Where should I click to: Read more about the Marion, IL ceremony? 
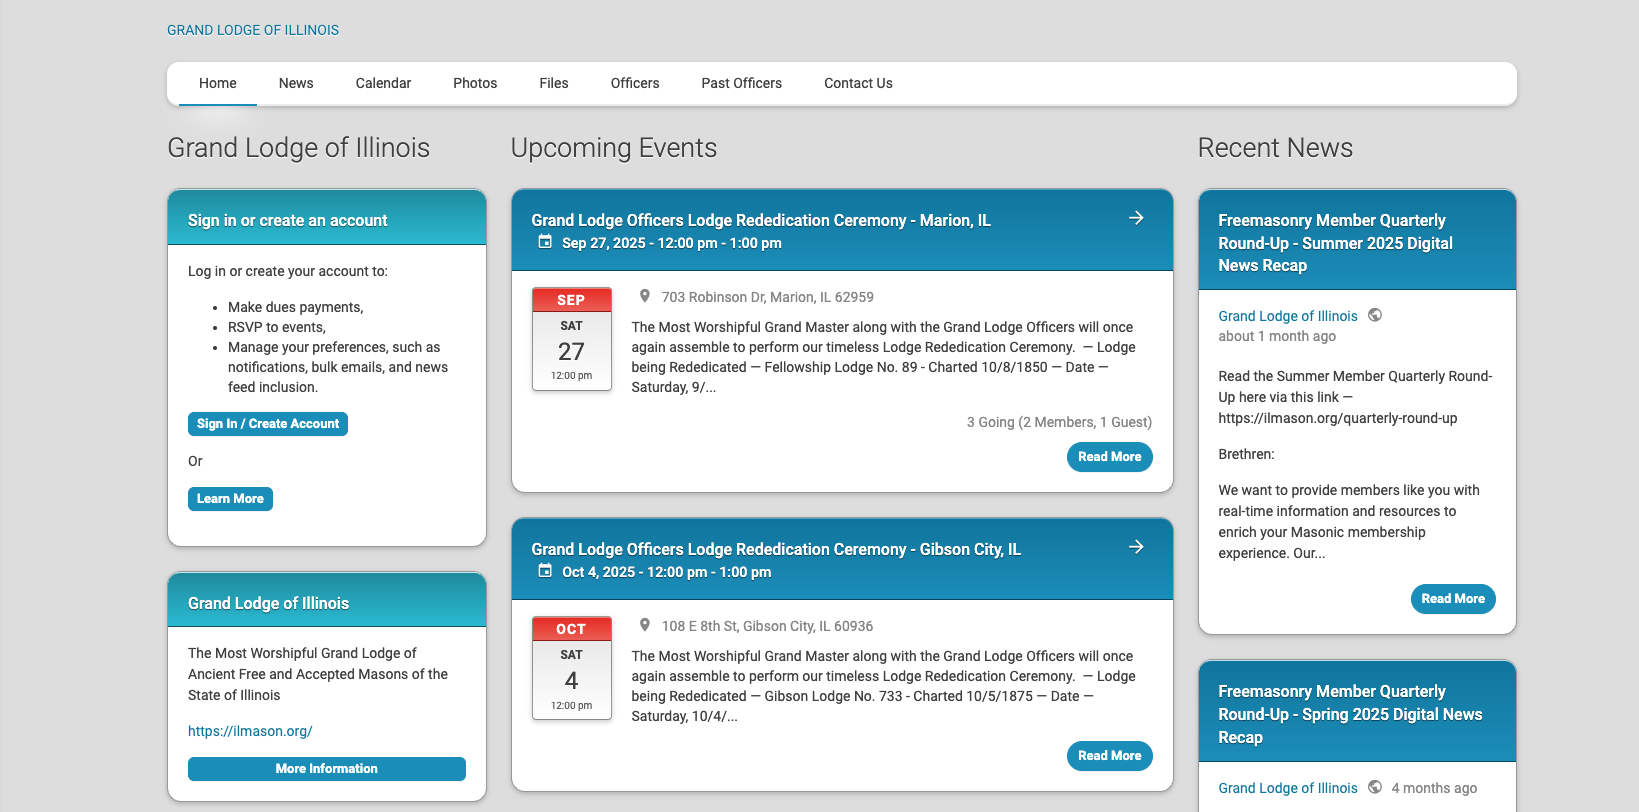point(1110,457)
